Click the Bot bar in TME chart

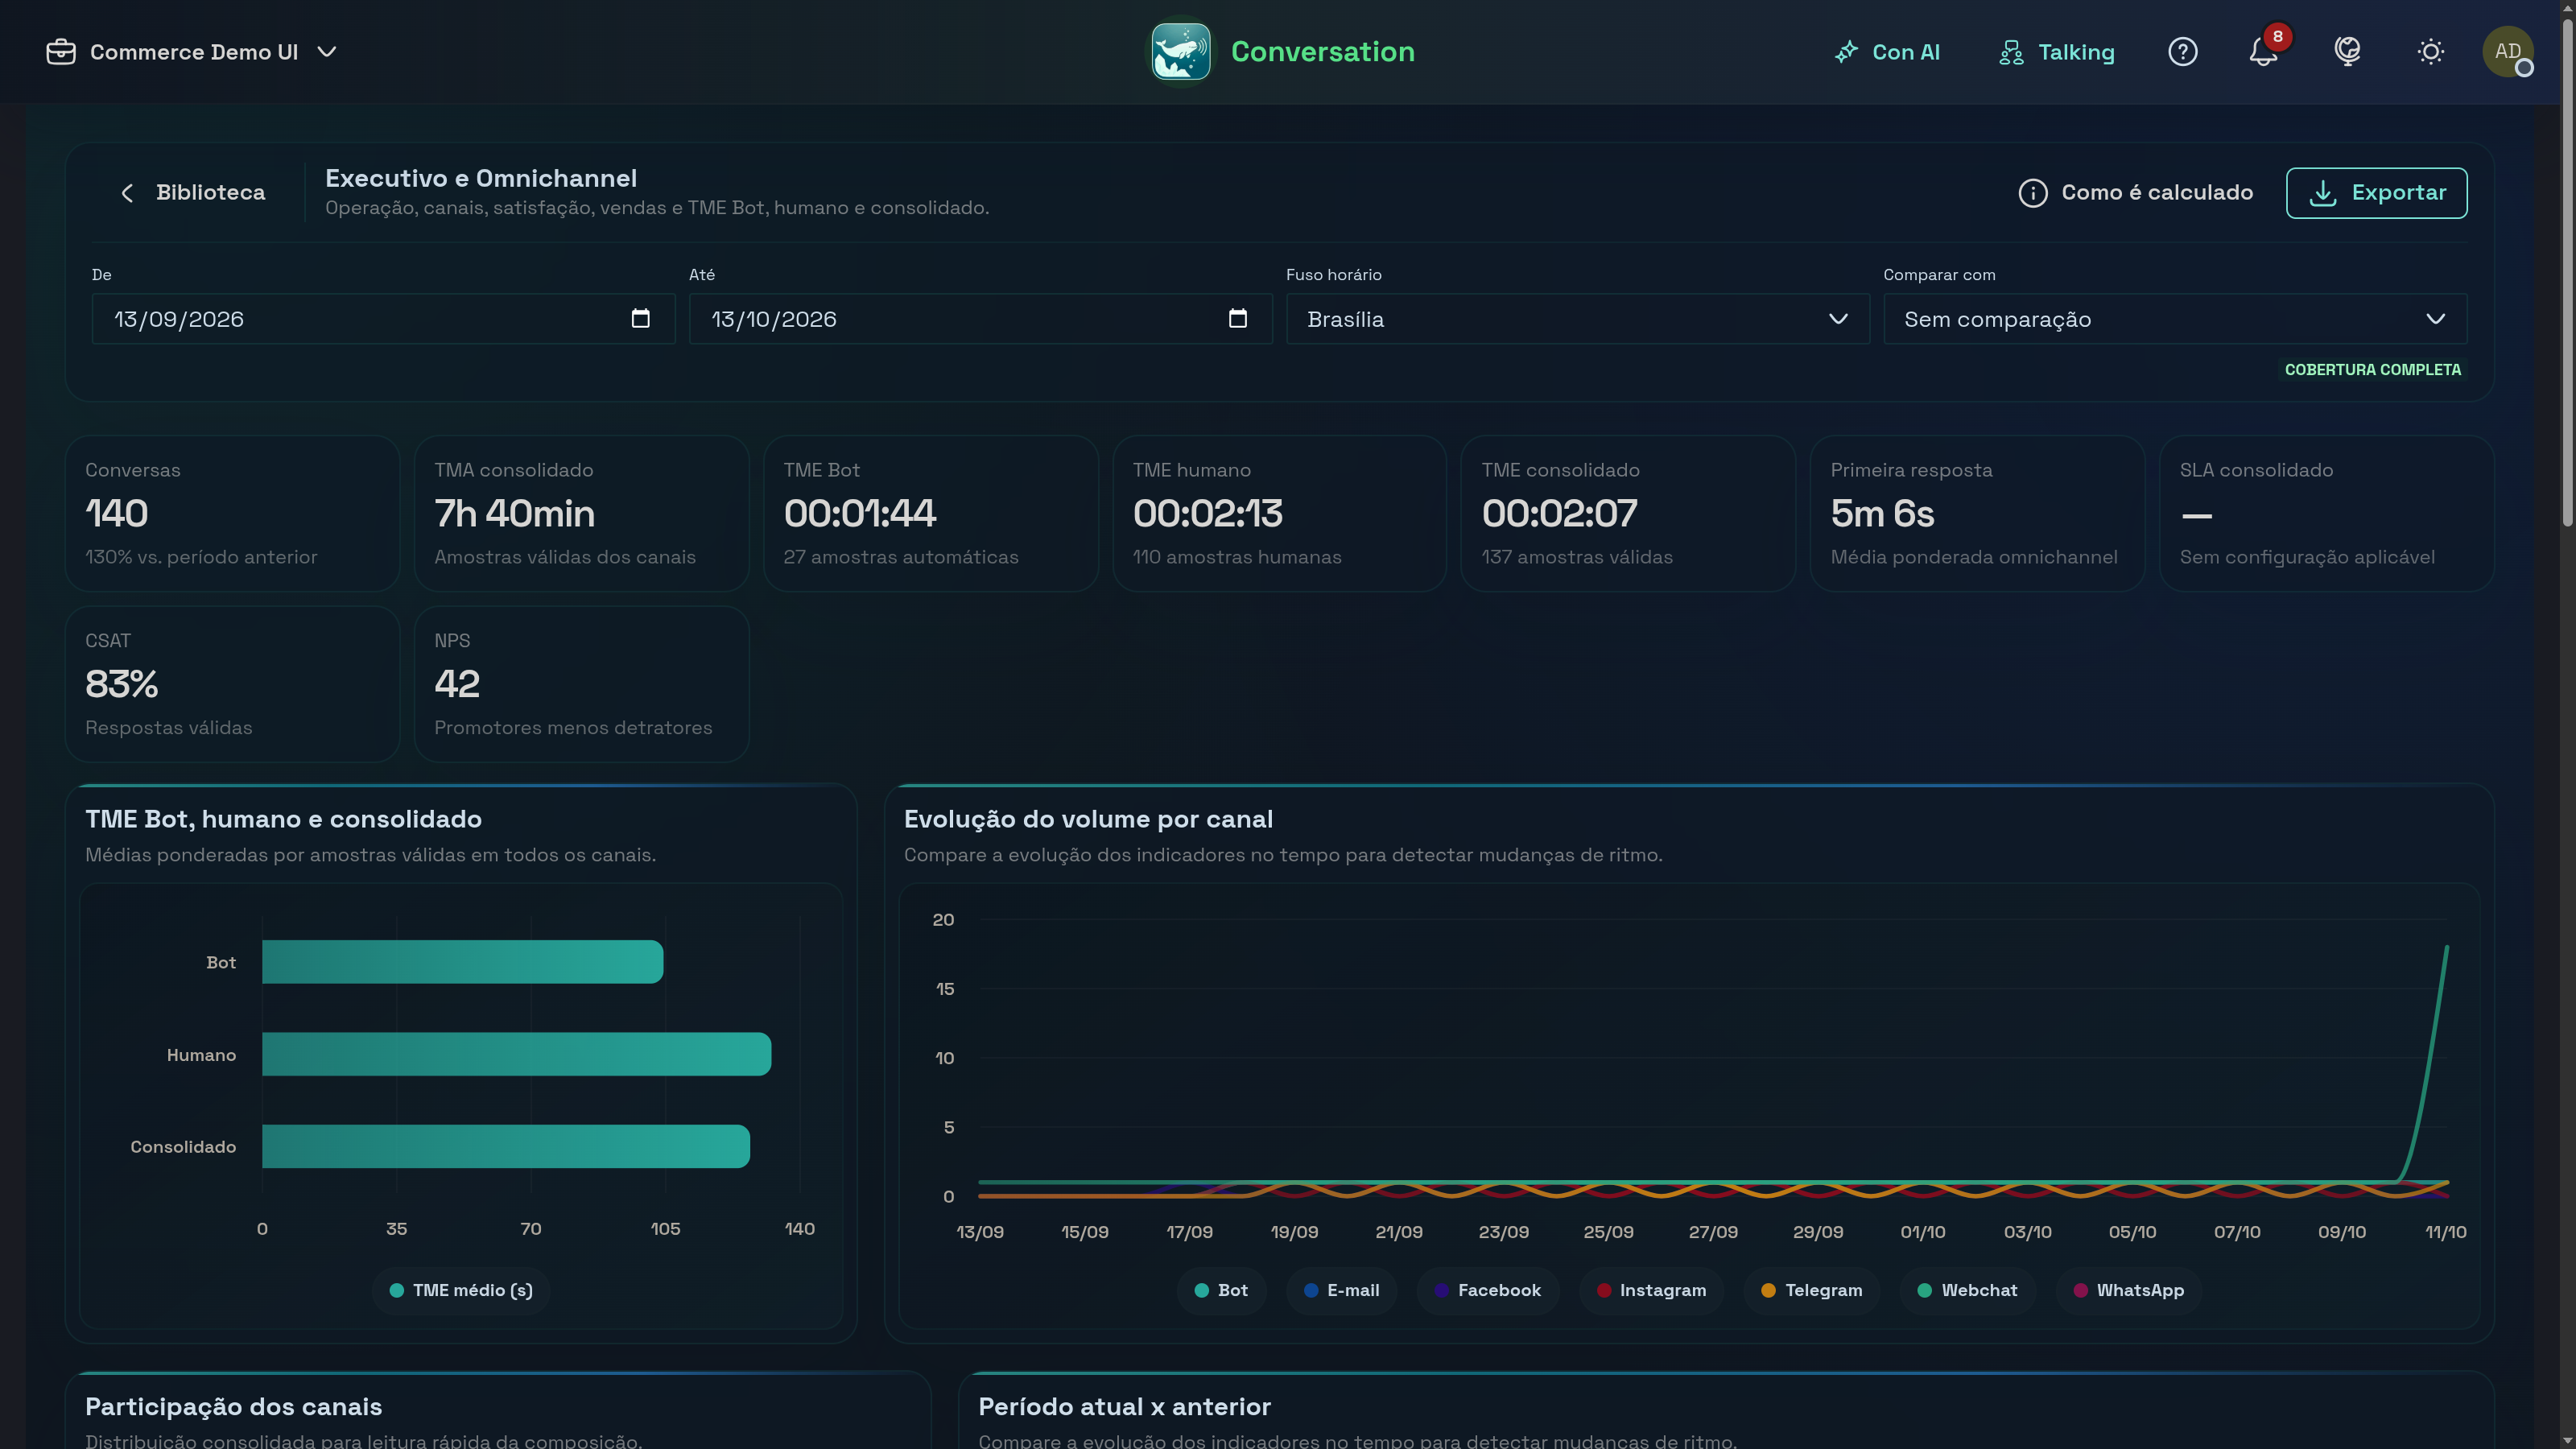pos(462,962)
